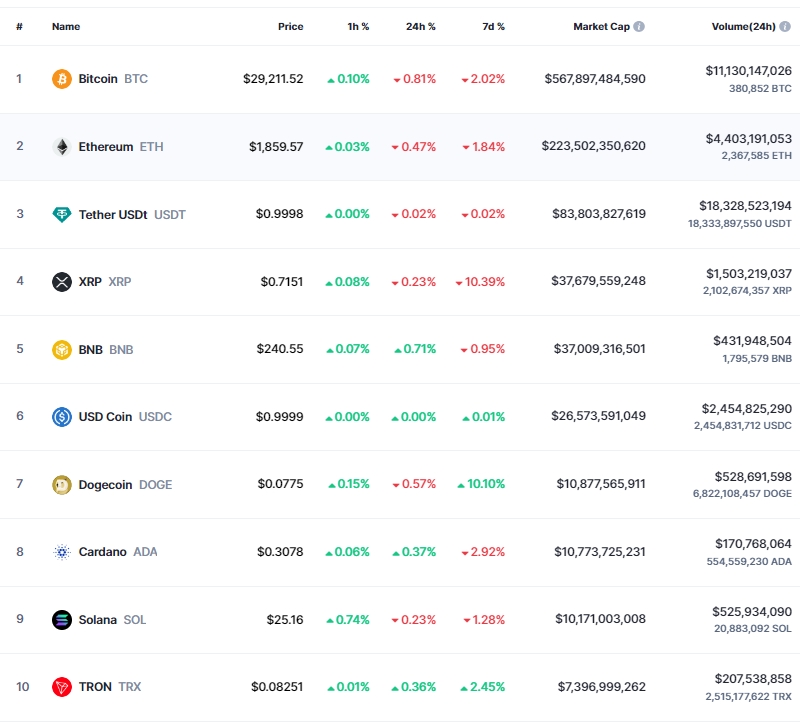
Task: Click BNB 24h change 0.71%
Action: pyautogui.click(x=415, y=349)
